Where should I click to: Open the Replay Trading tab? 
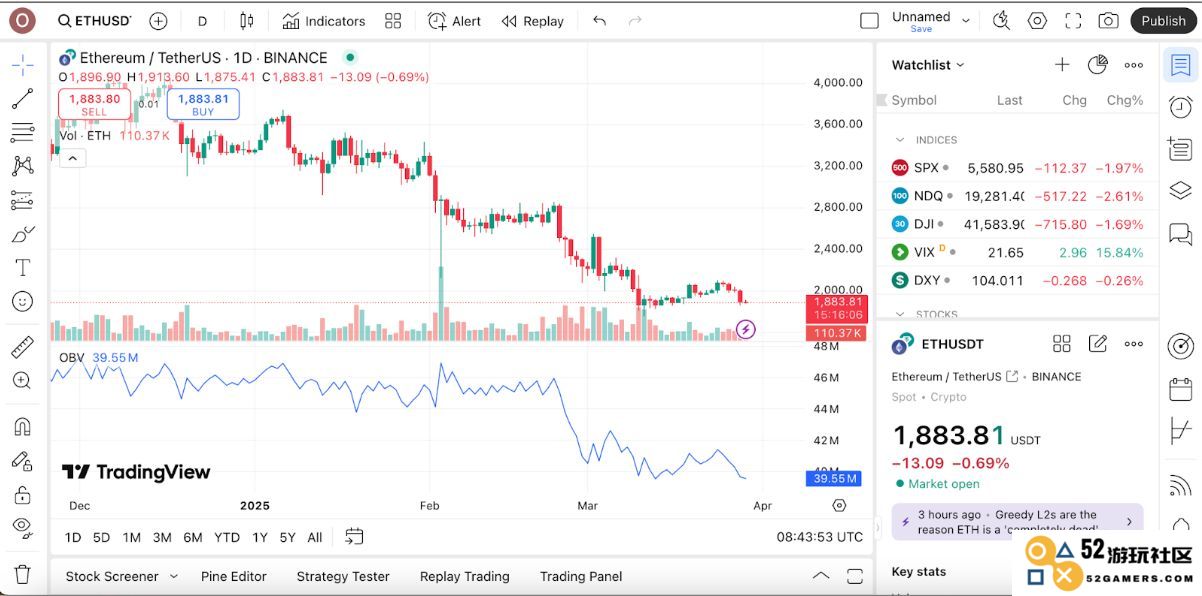click(465, 576)
